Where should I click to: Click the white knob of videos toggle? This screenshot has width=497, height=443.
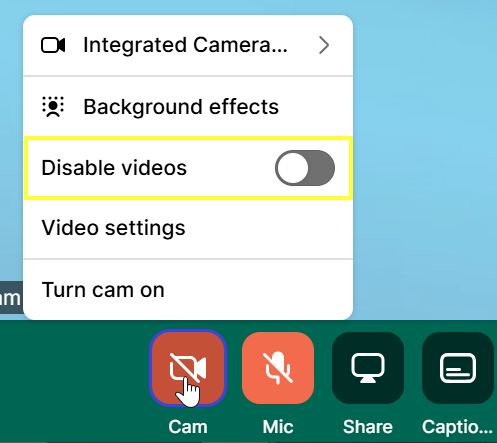point(292,168)
